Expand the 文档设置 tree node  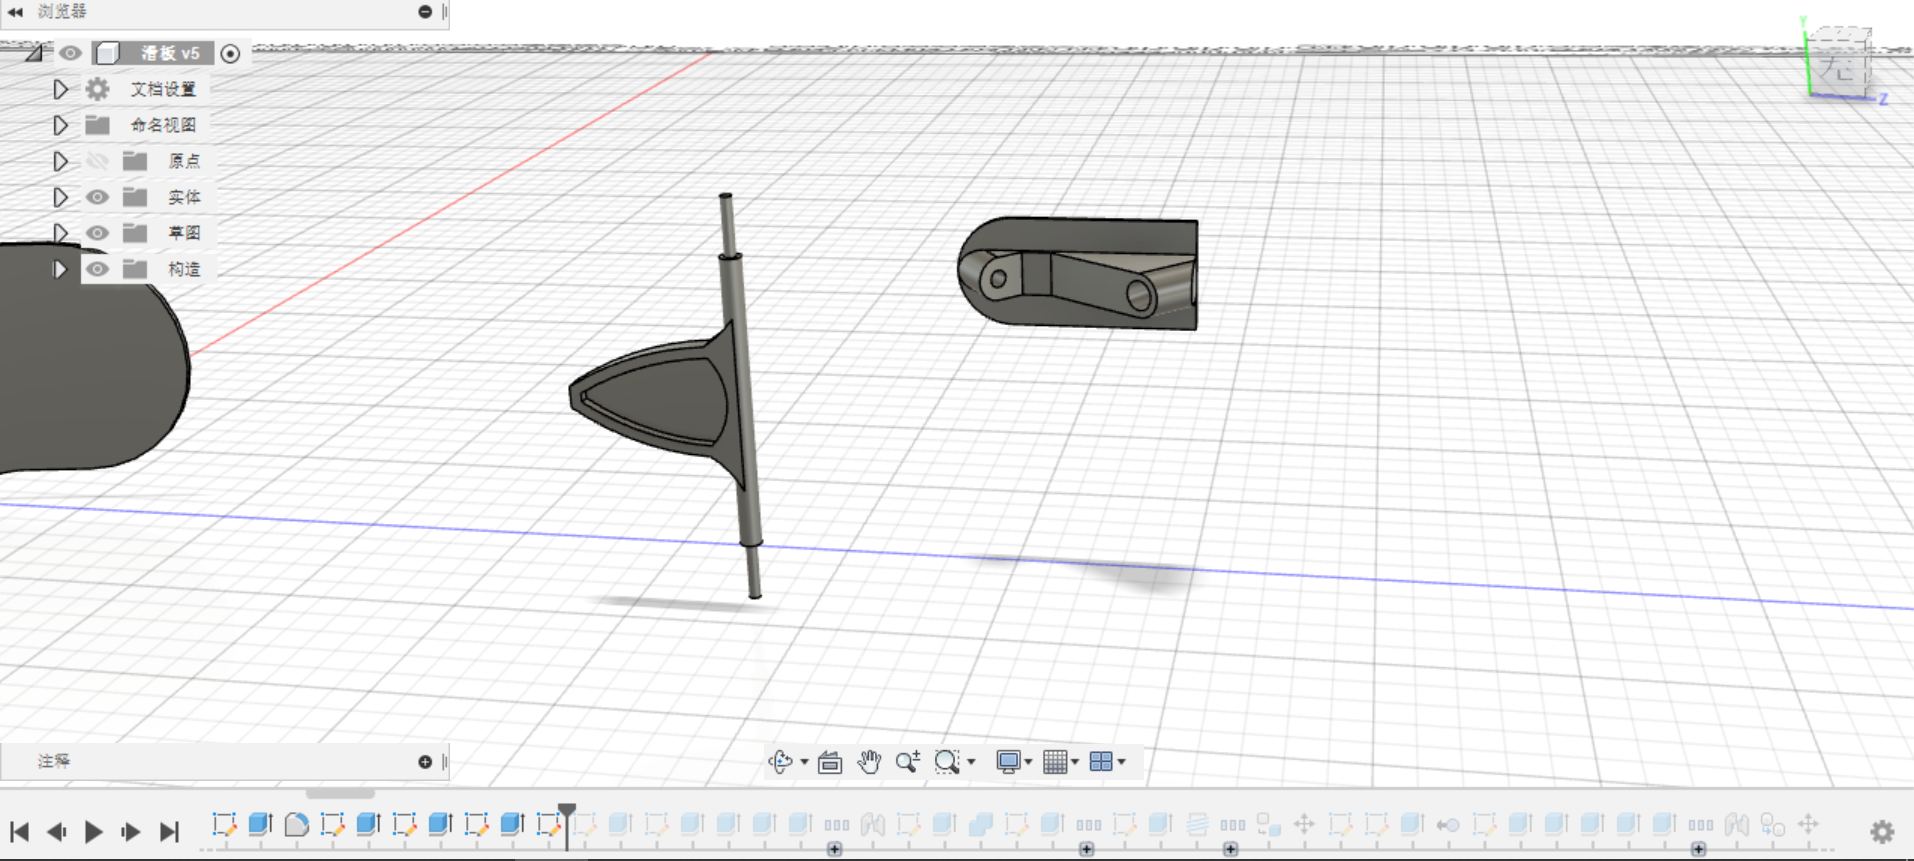point(60,89)
